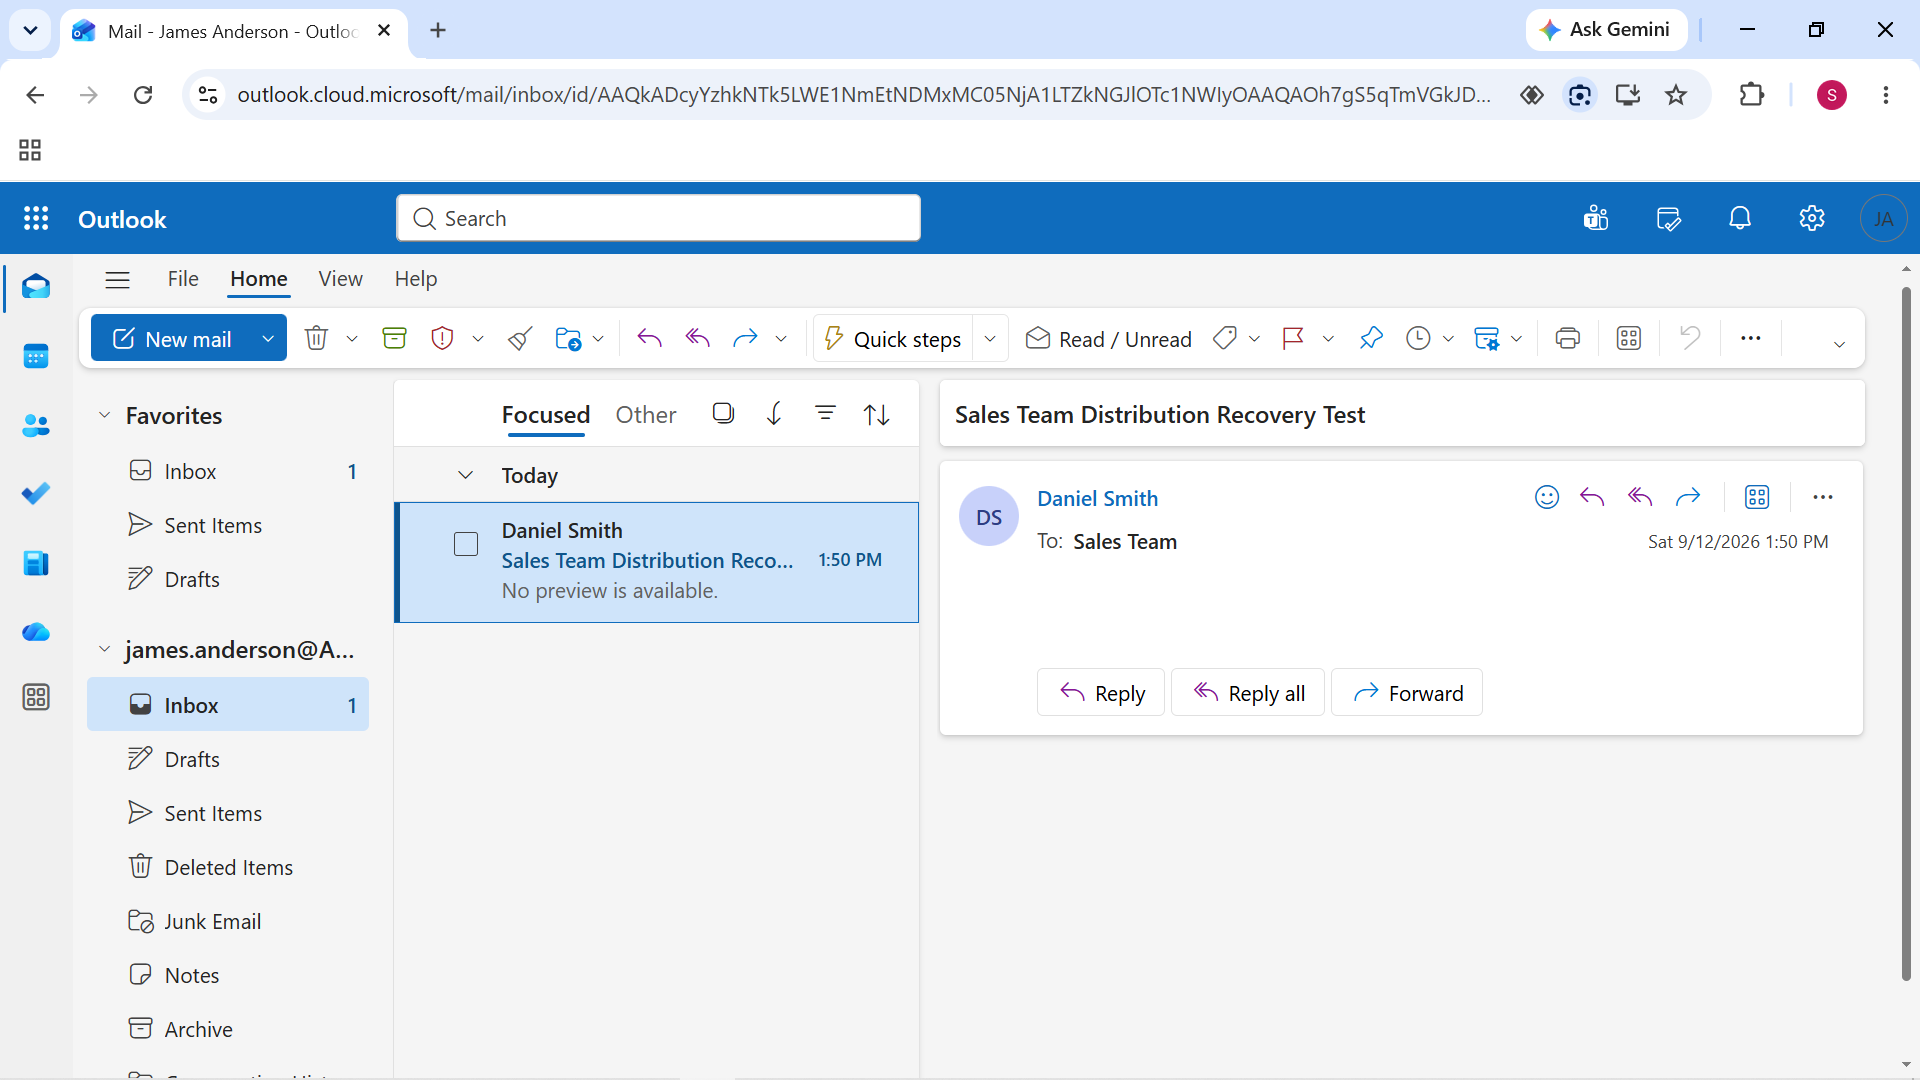Open the report options dropdown
This screenshot has height=1080, width=1920.
click(x=478, y=339)
